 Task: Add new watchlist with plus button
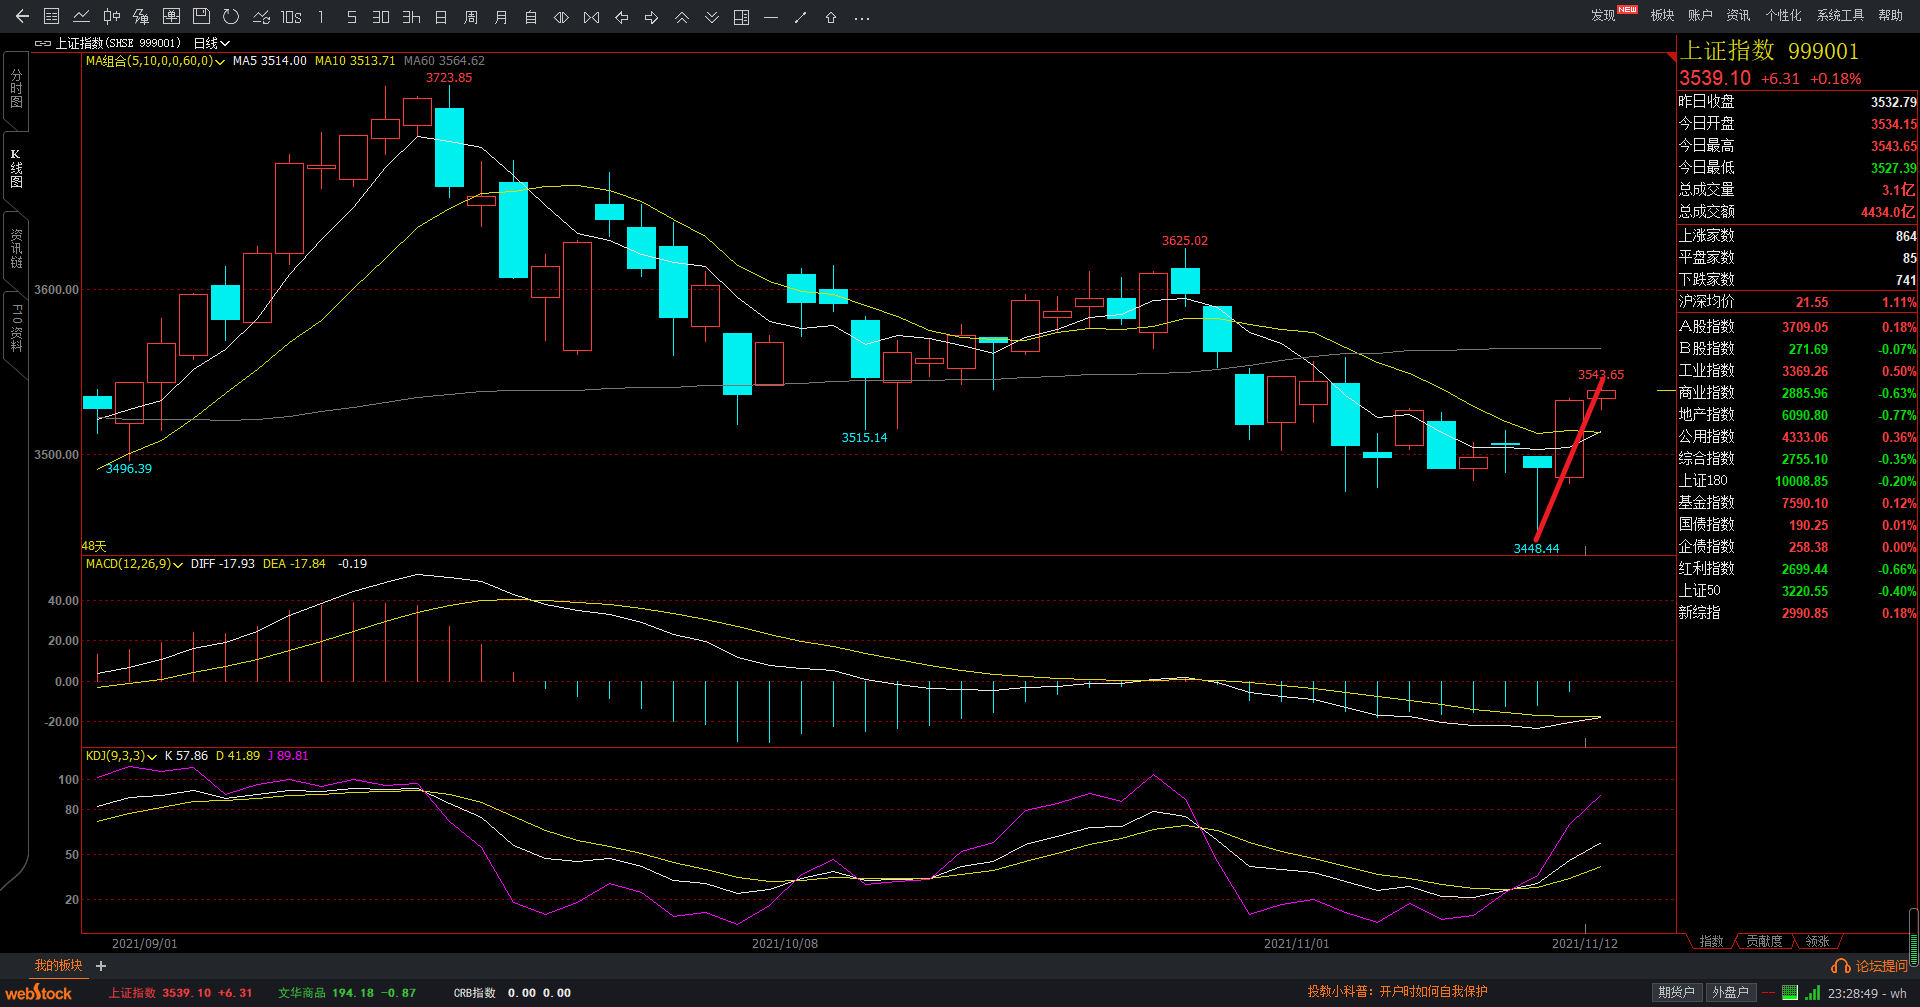point(101,966)
